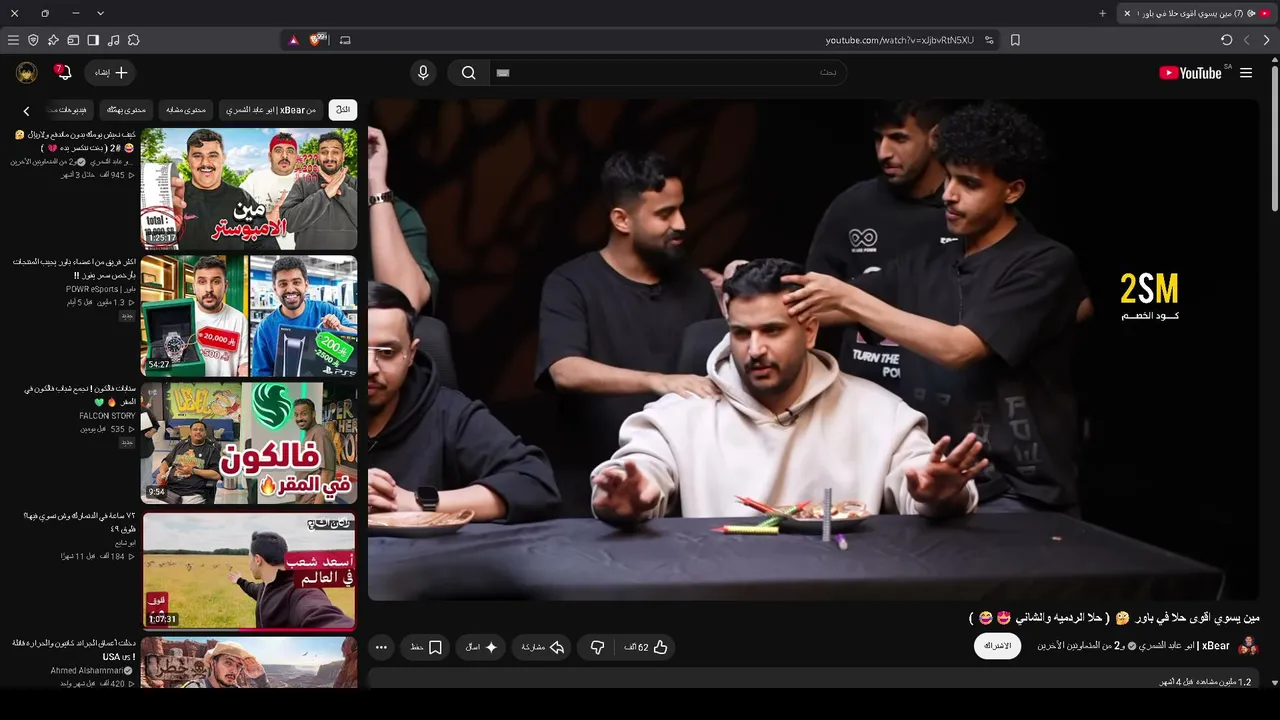Click the music note toolbar icon
1280x720 pixels.
[x=113, y=40]
